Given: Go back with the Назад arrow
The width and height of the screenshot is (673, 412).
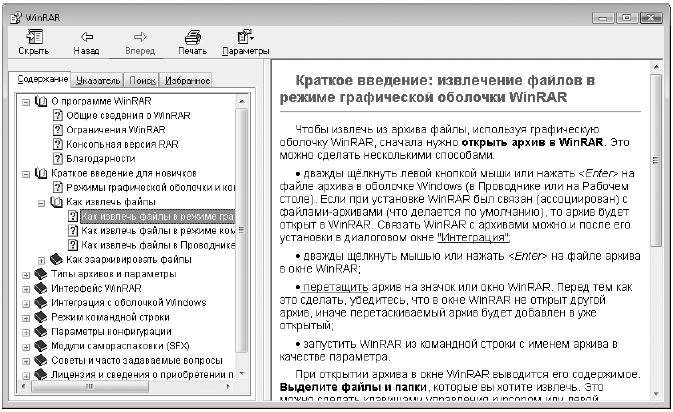Looking at the screenshot, I should tap(86, 42).
